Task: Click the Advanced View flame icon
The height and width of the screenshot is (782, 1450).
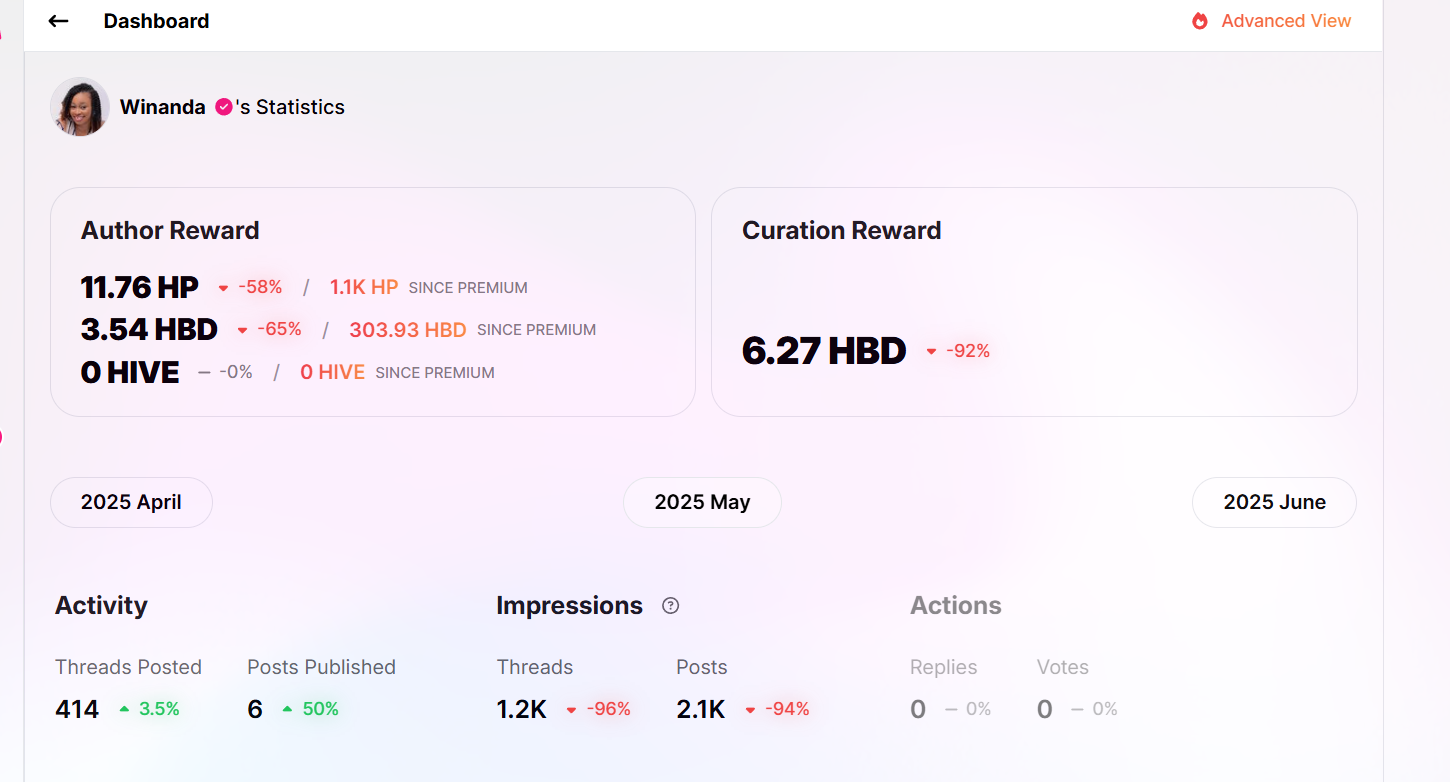Action: 1200,21
